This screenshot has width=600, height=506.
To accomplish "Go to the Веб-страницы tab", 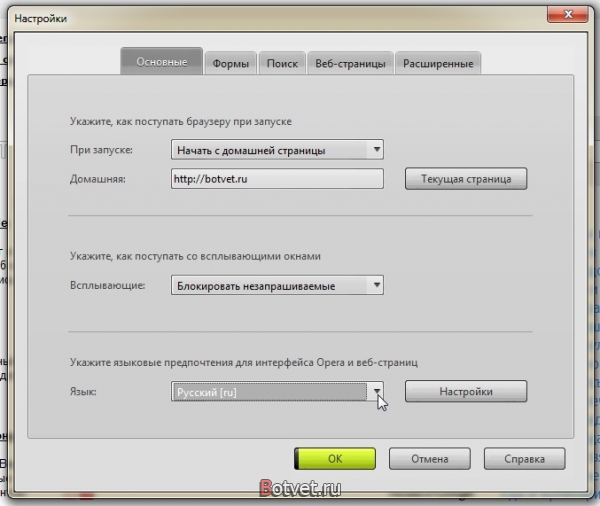I will point(350,64).
